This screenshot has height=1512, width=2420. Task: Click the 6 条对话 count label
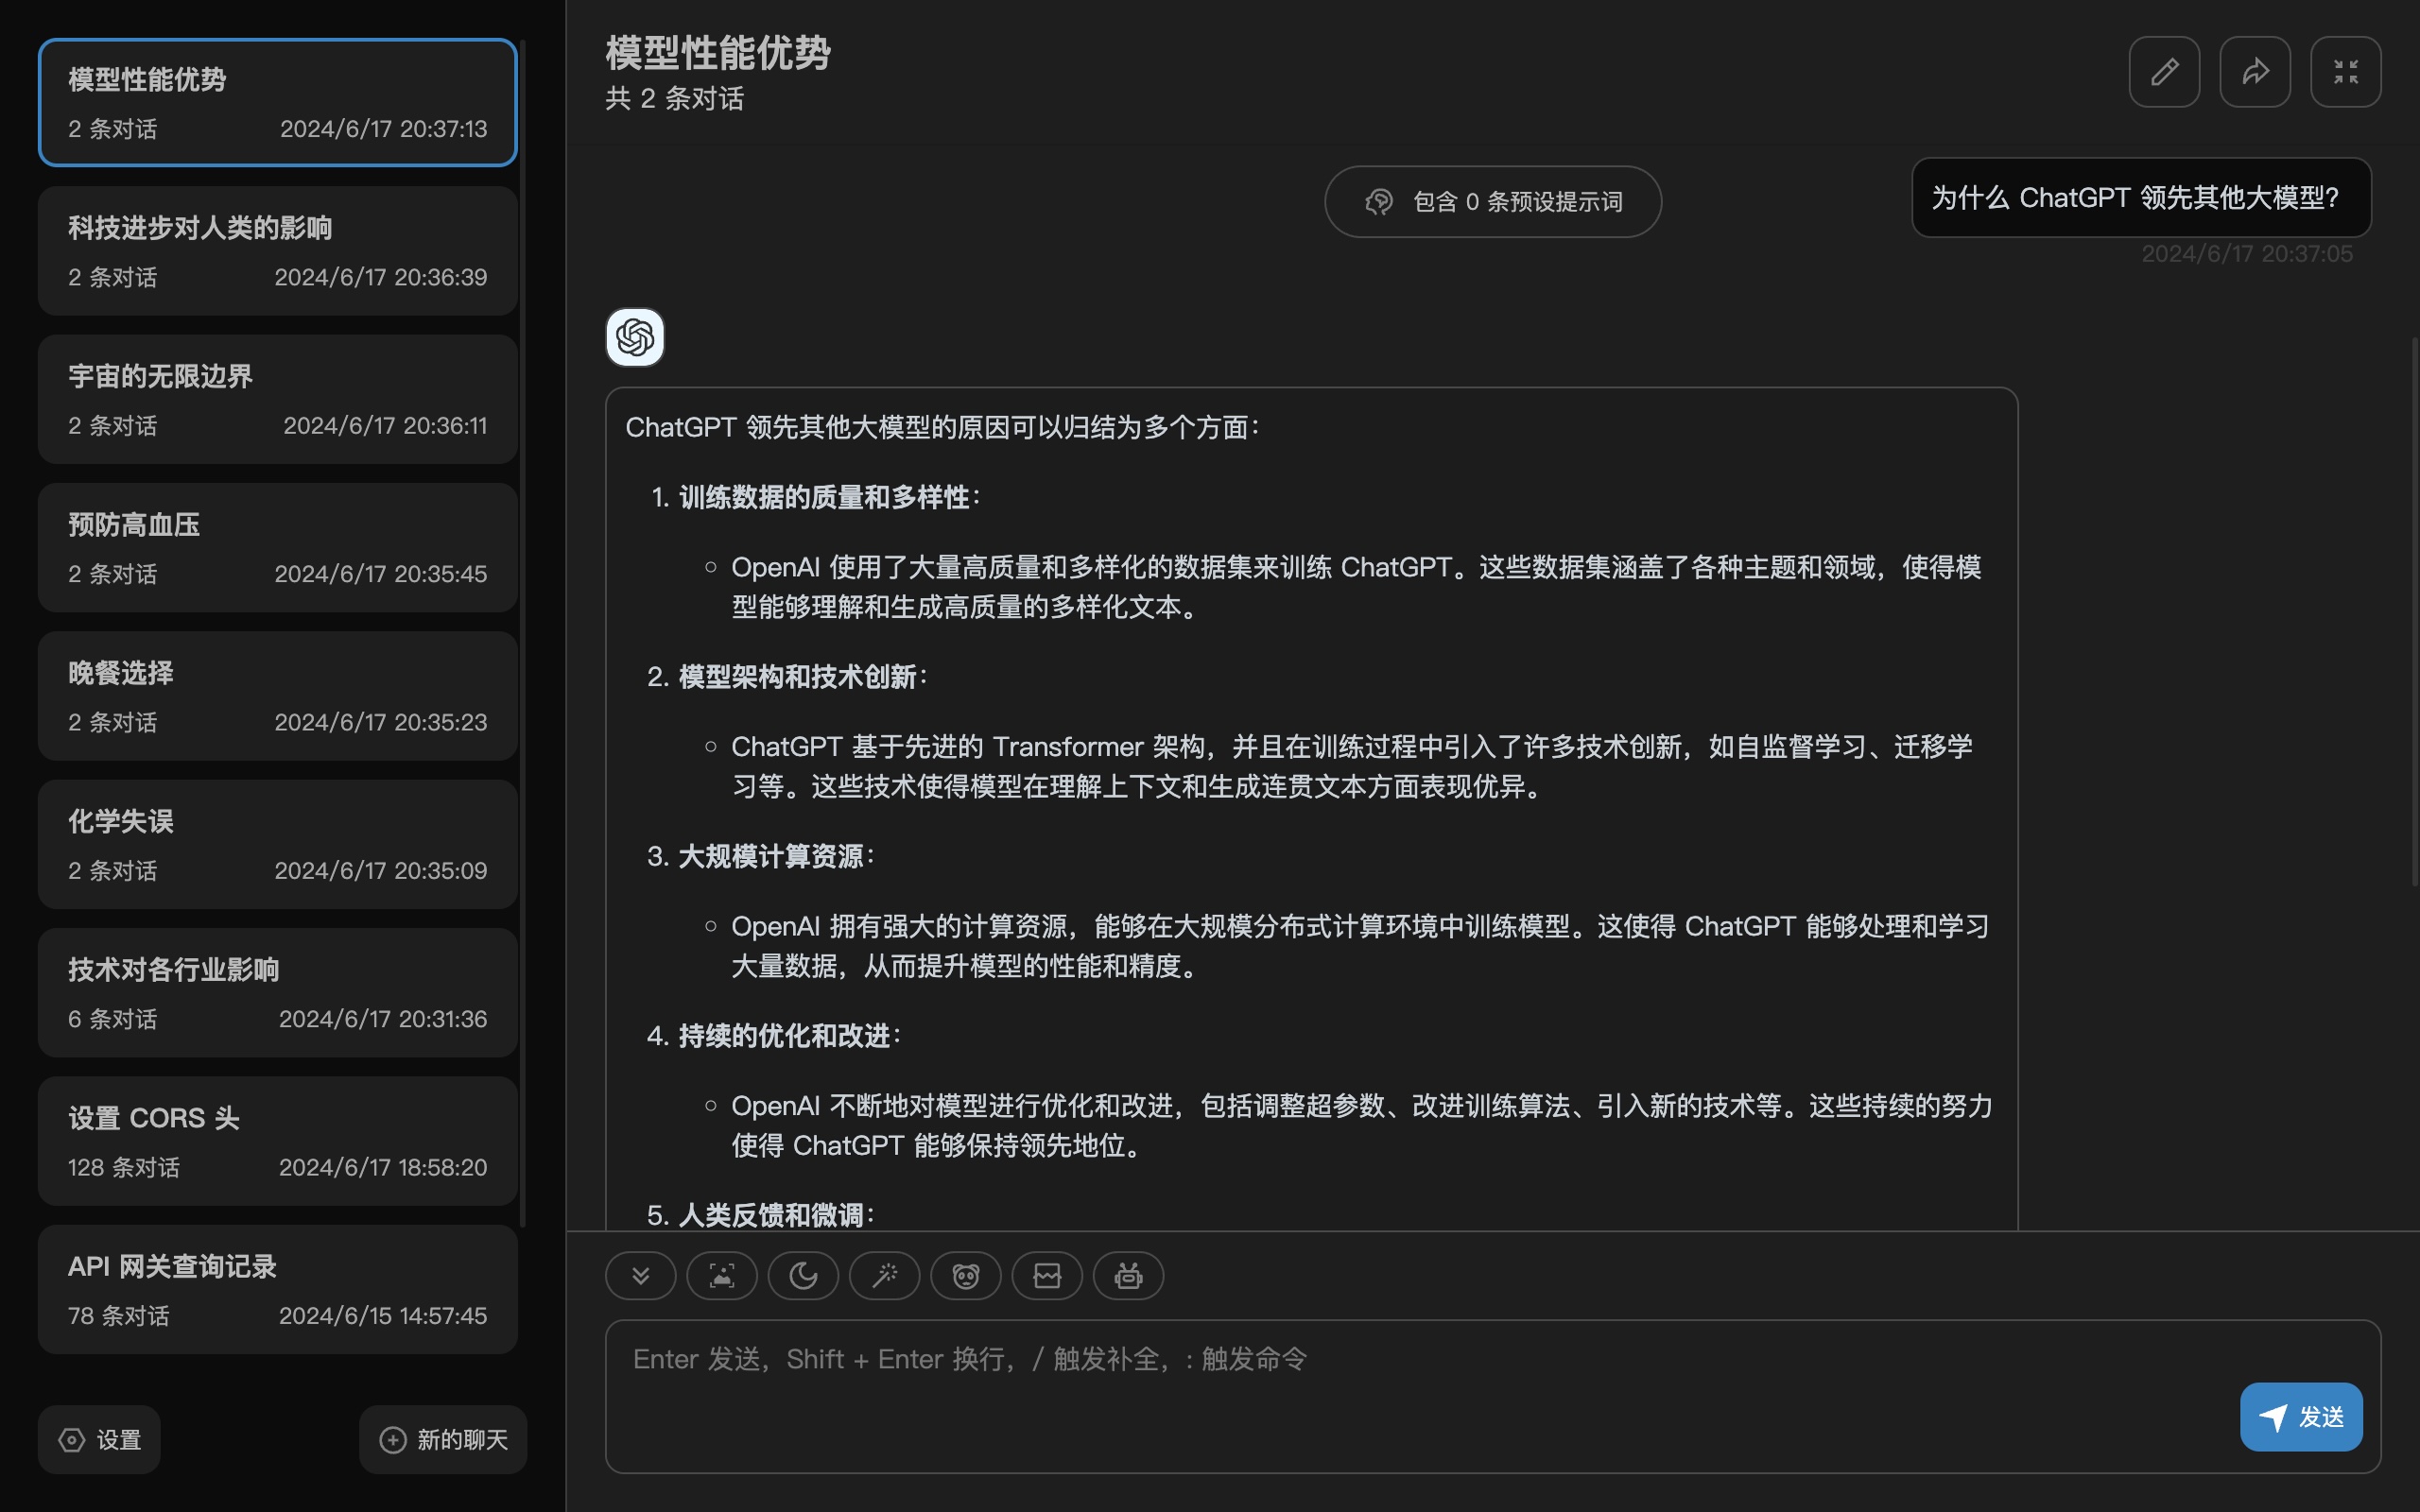coord(113,1019)
